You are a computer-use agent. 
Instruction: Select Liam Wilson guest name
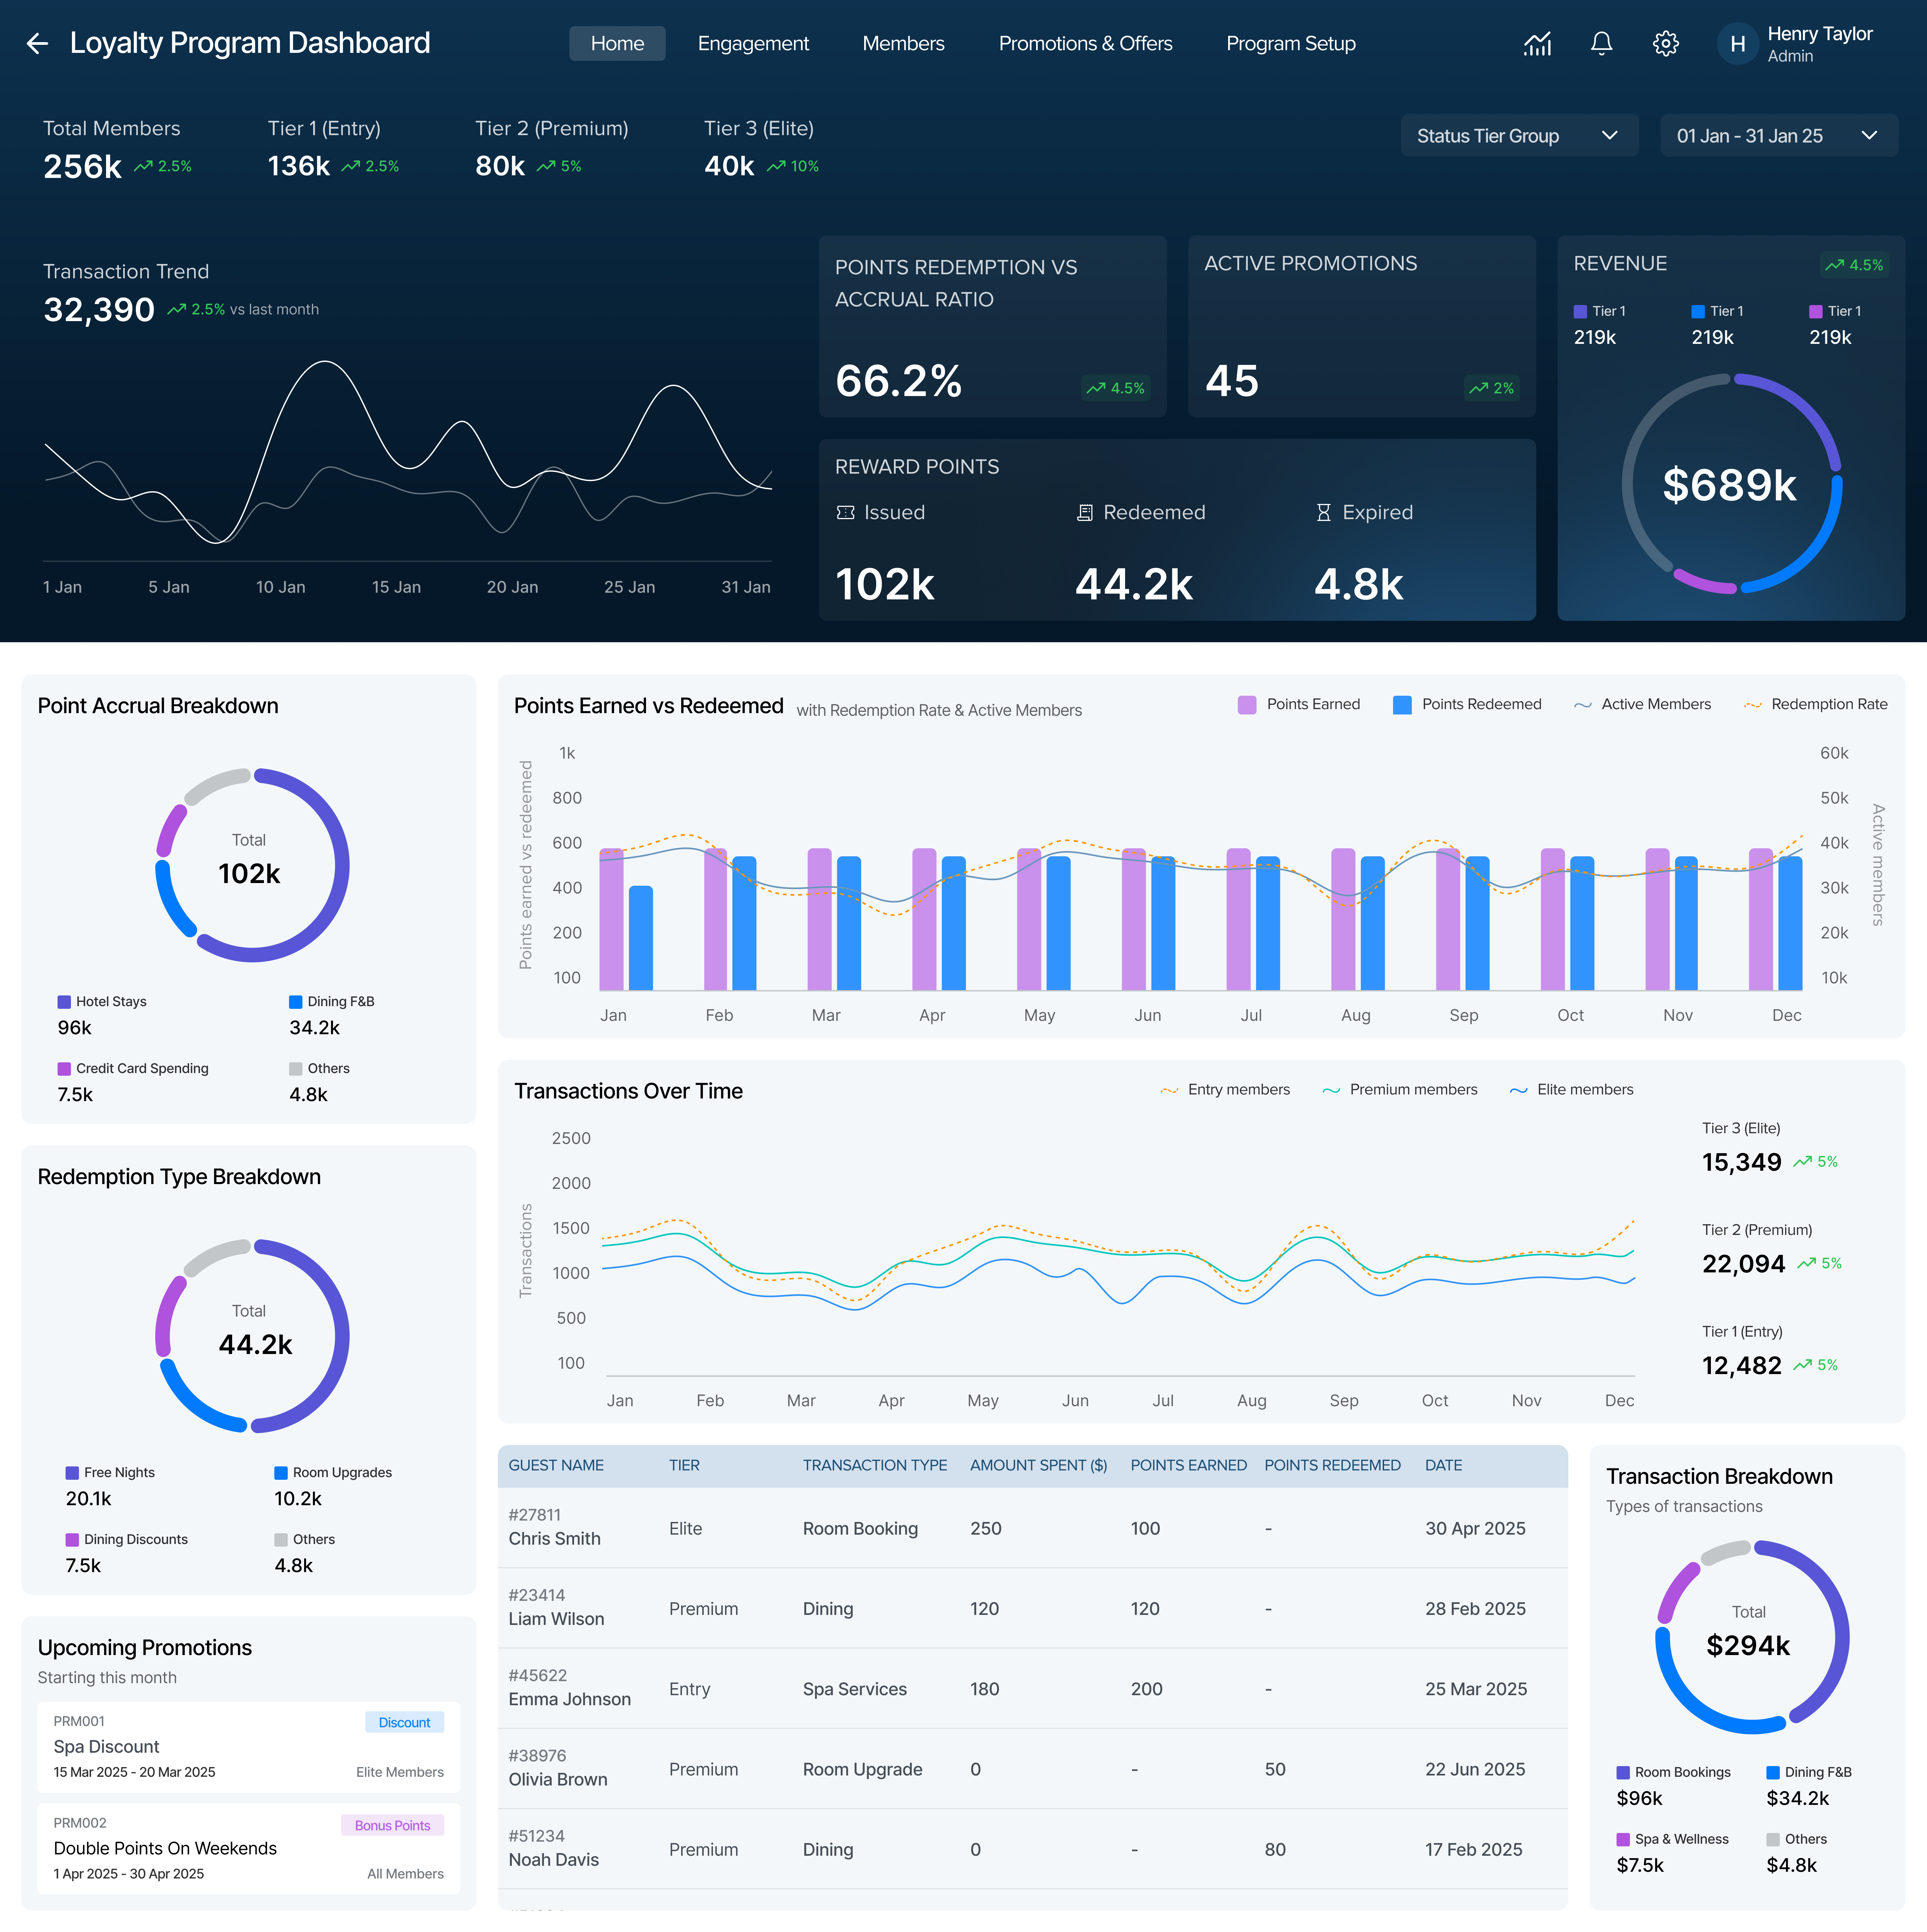point(556,1619)
